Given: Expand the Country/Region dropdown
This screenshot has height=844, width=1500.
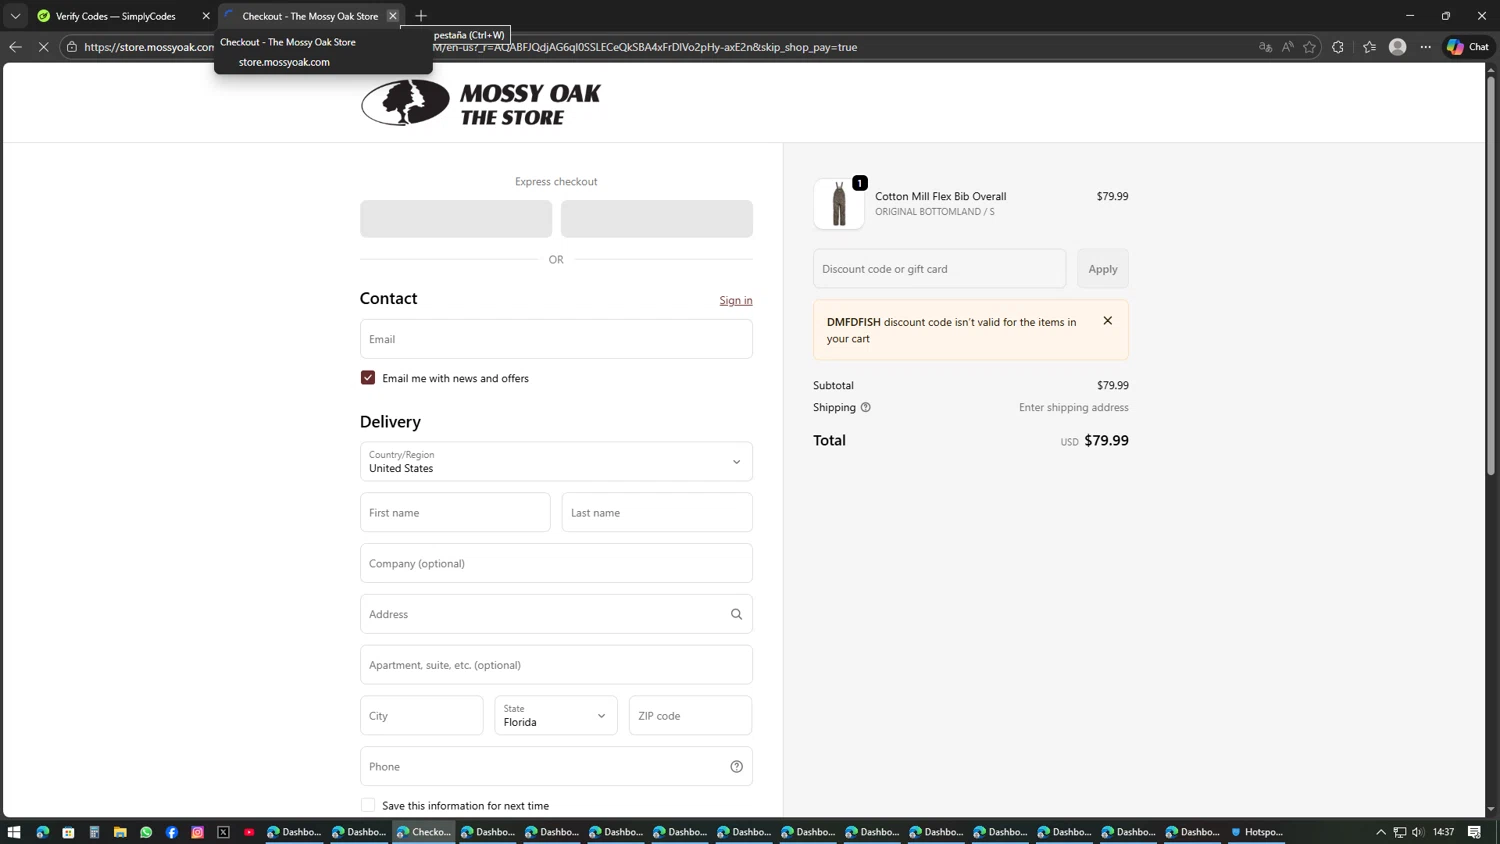Looking at the screenshot, I should 556,462.
